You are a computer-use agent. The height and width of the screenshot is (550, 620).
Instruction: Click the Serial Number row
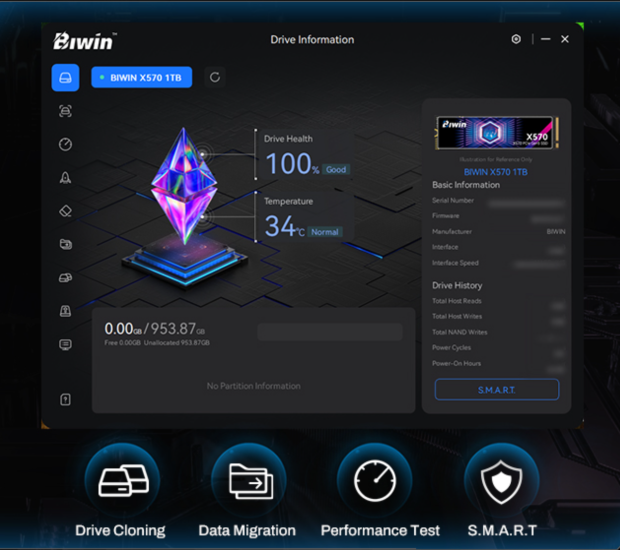coord(498,201)
